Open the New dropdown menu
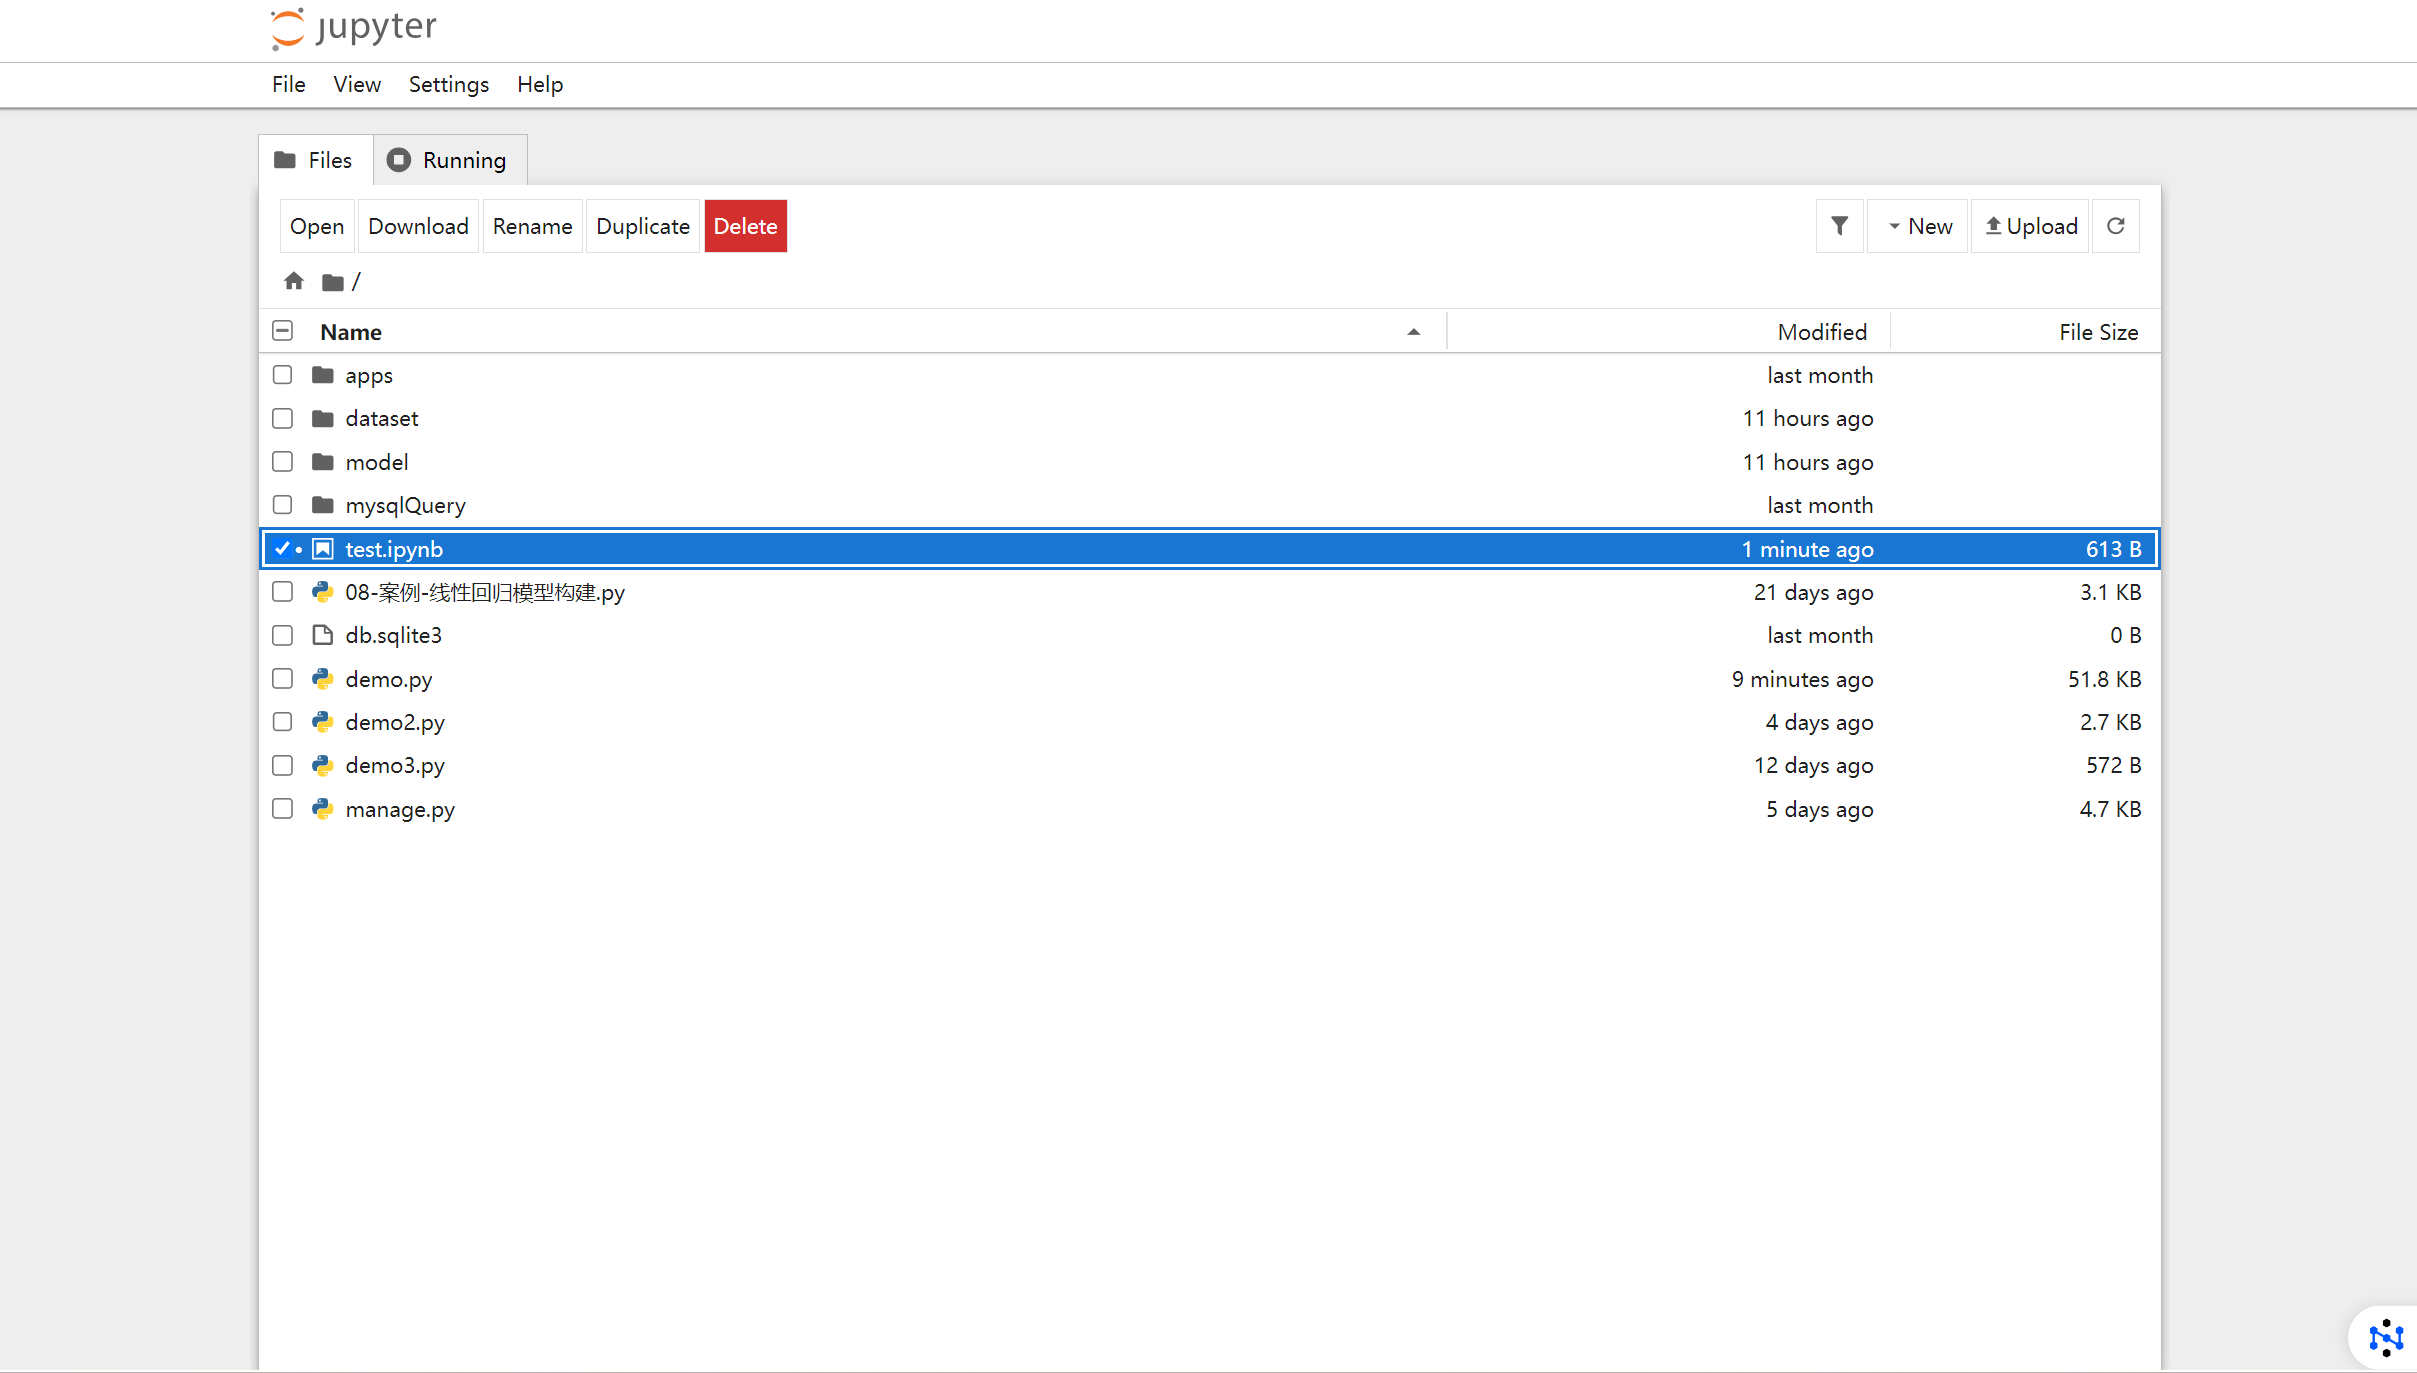 (x=1919, y=226)
